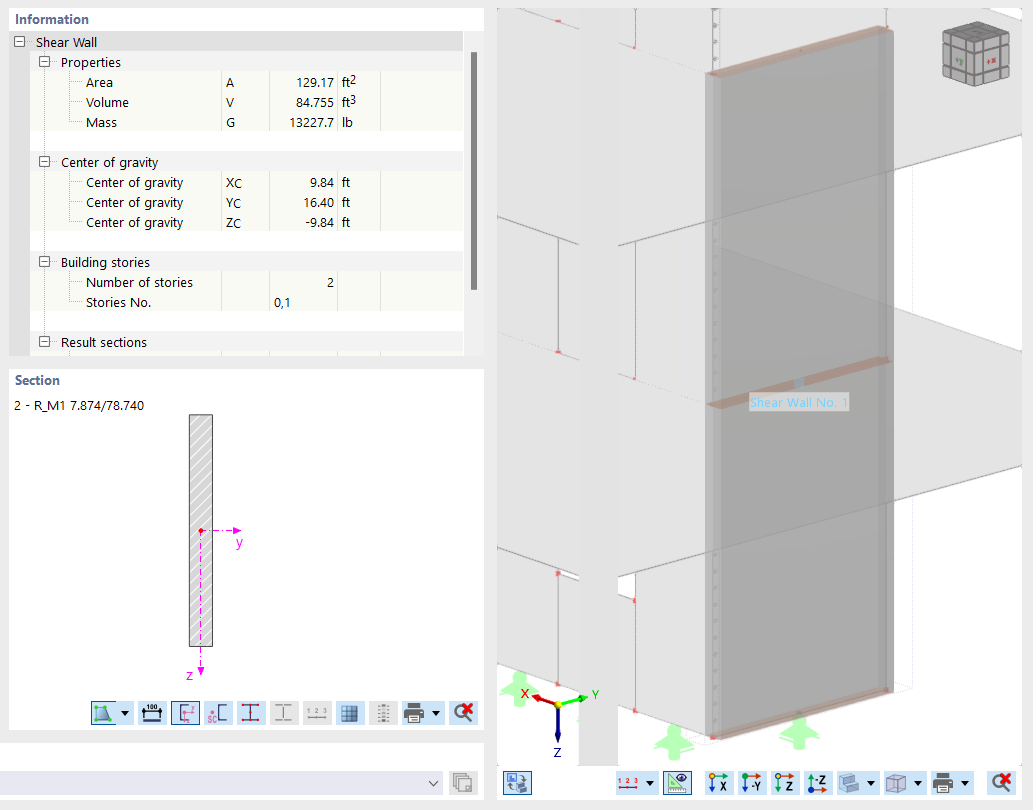Toggle the section axes display

[185, 713]
